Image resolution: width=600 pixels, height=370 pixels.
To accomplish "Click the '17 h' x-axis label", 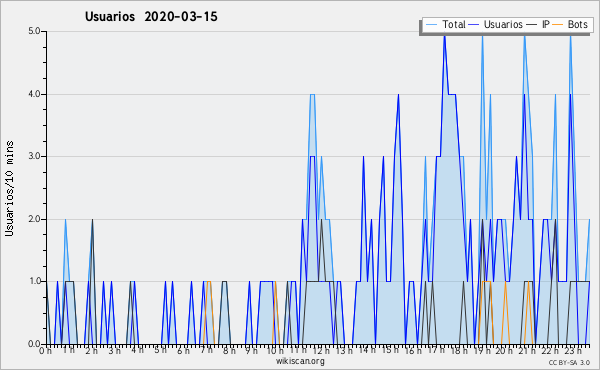I will pyautogui.click(x=436, y=350).
